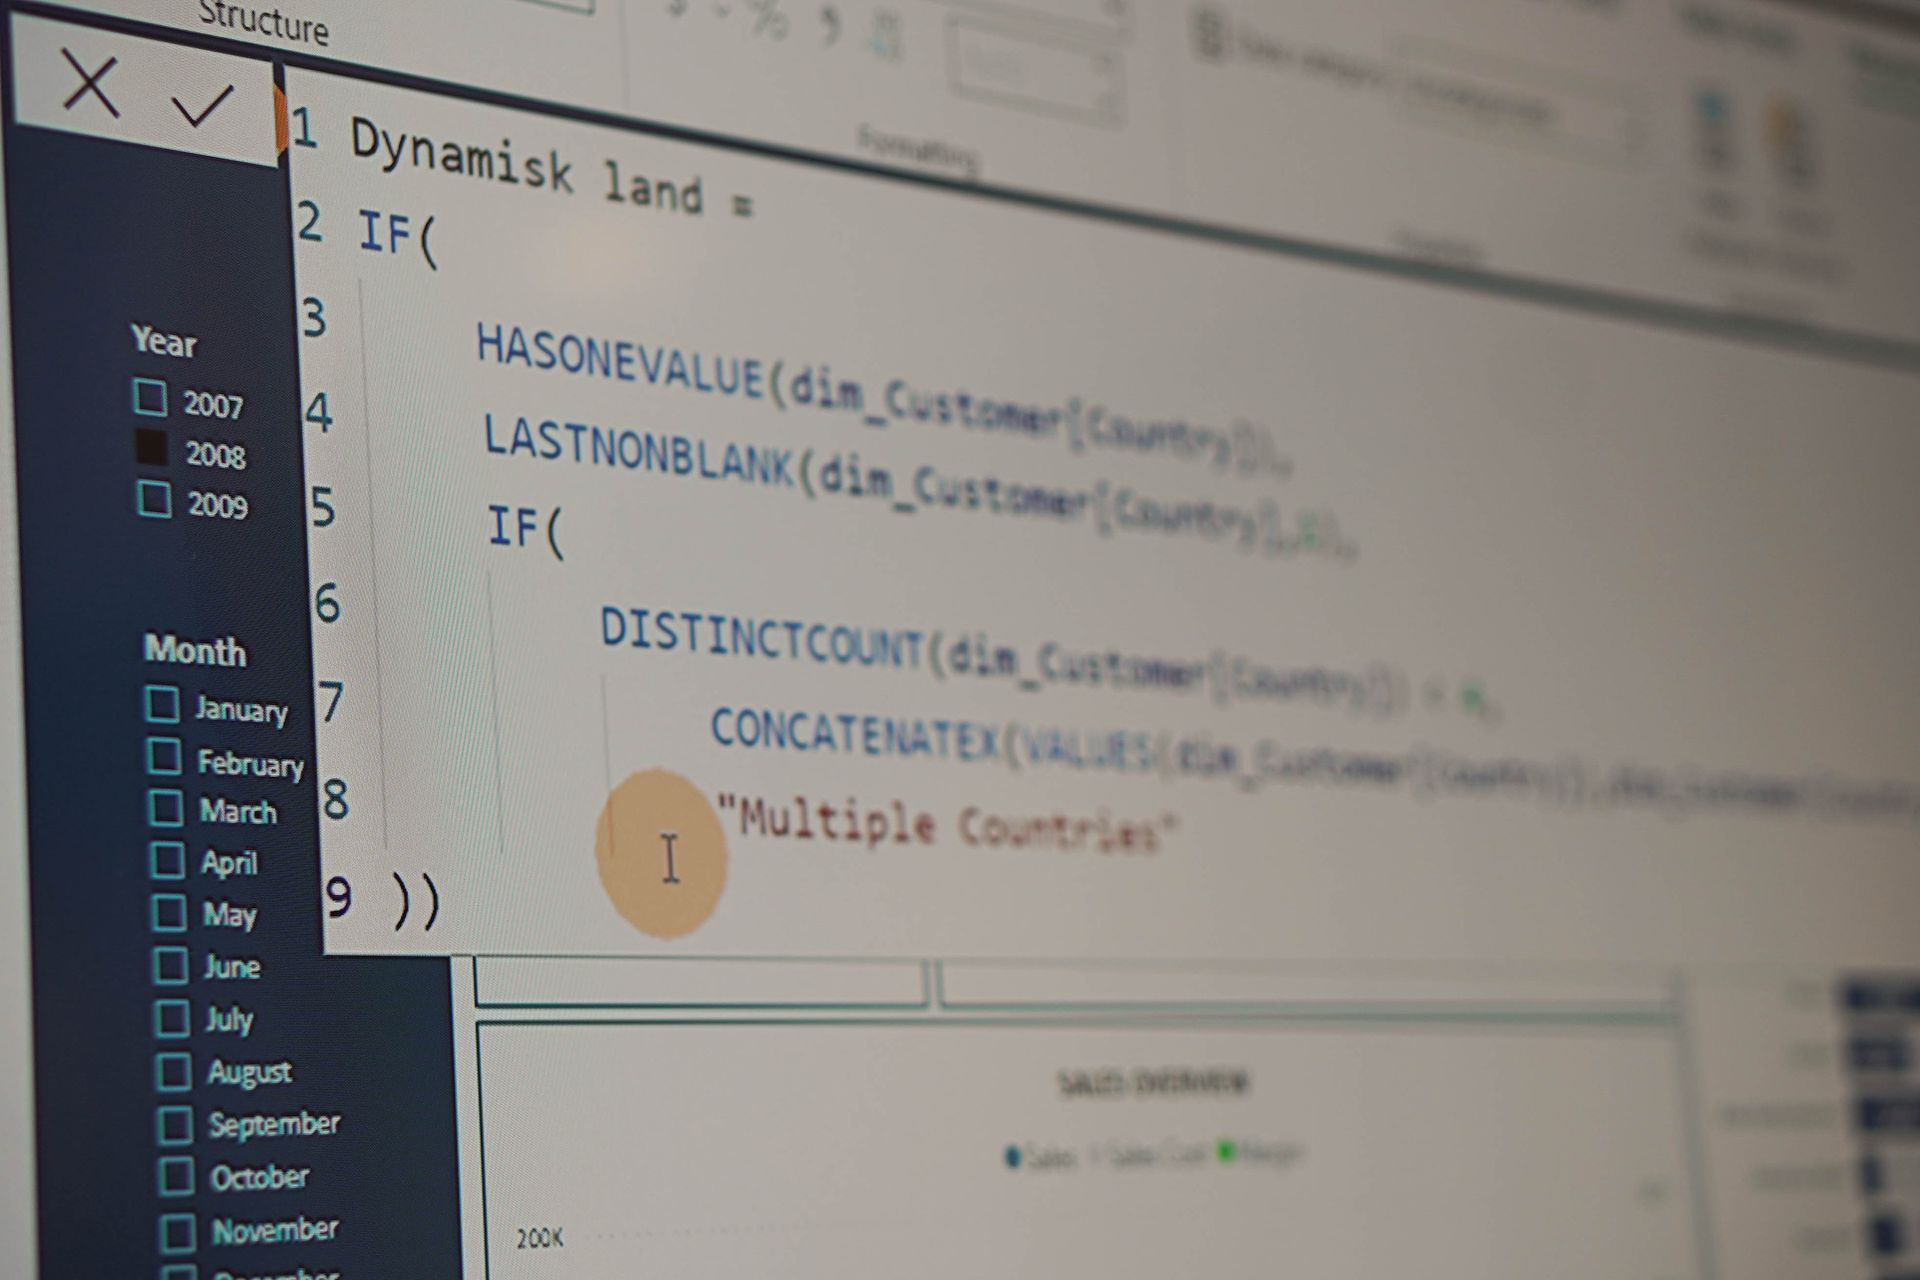Image resolution: width=1920 pixels, height=1280 pixels.
Task: Click the nested IF( on line 5
Action: click(x=527, y=530)
